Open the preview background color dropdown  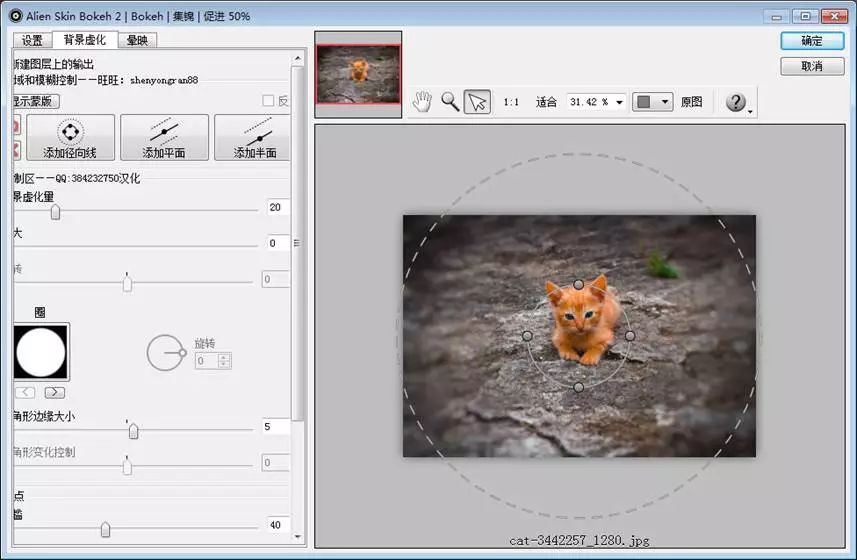click(x=653, y=102)
